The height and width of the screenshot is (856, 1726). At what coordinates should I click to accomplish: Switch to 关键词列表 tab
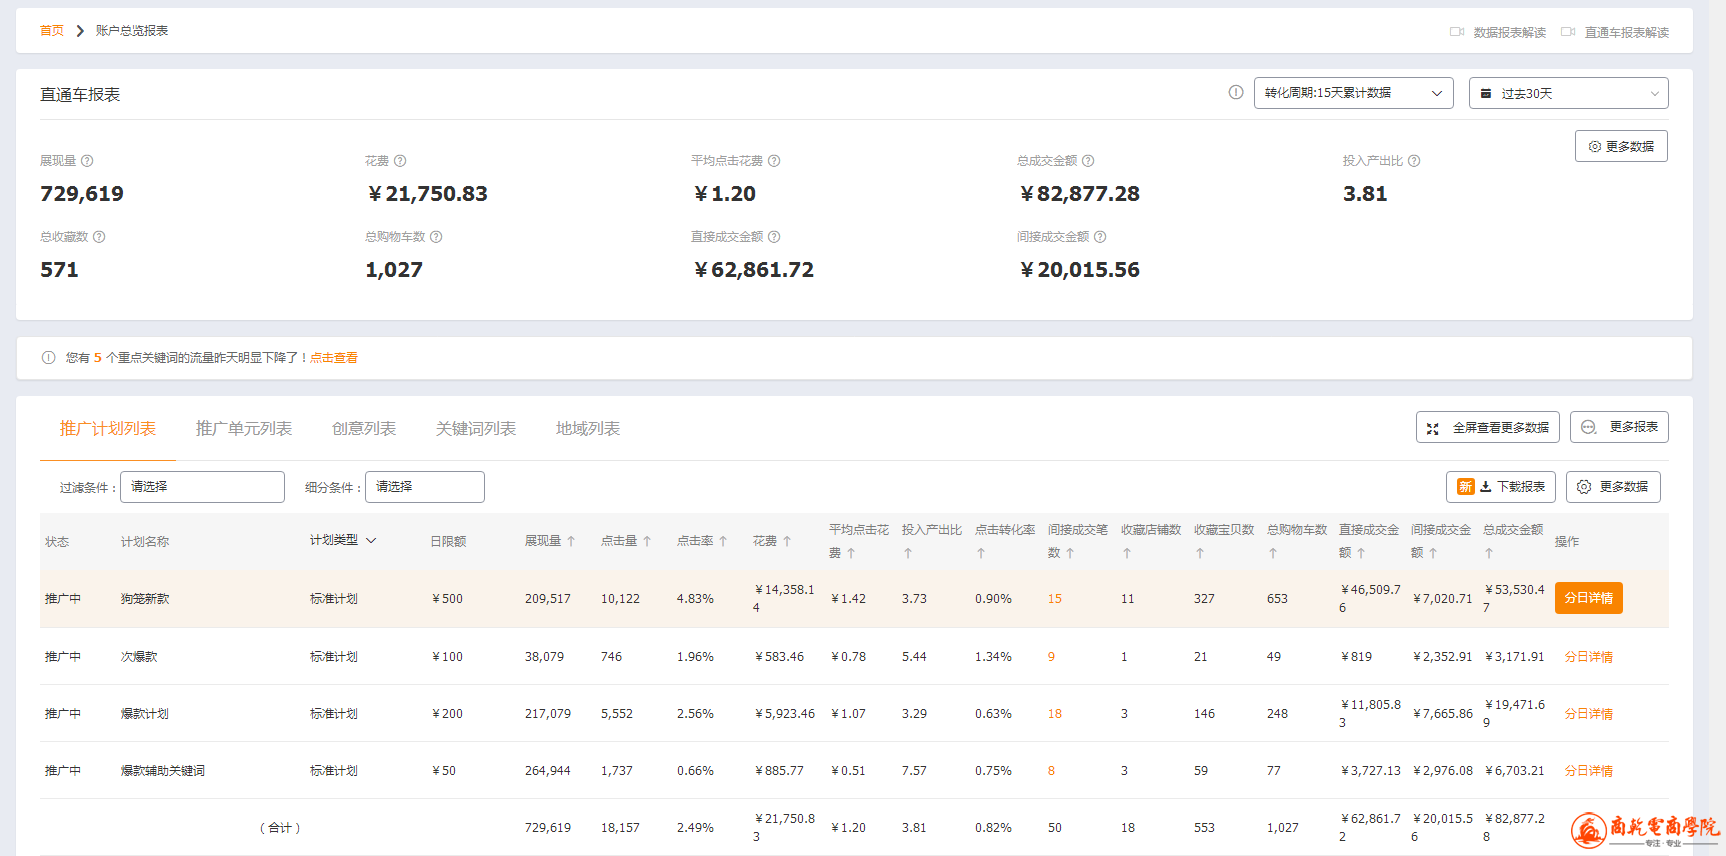[476, 429]
